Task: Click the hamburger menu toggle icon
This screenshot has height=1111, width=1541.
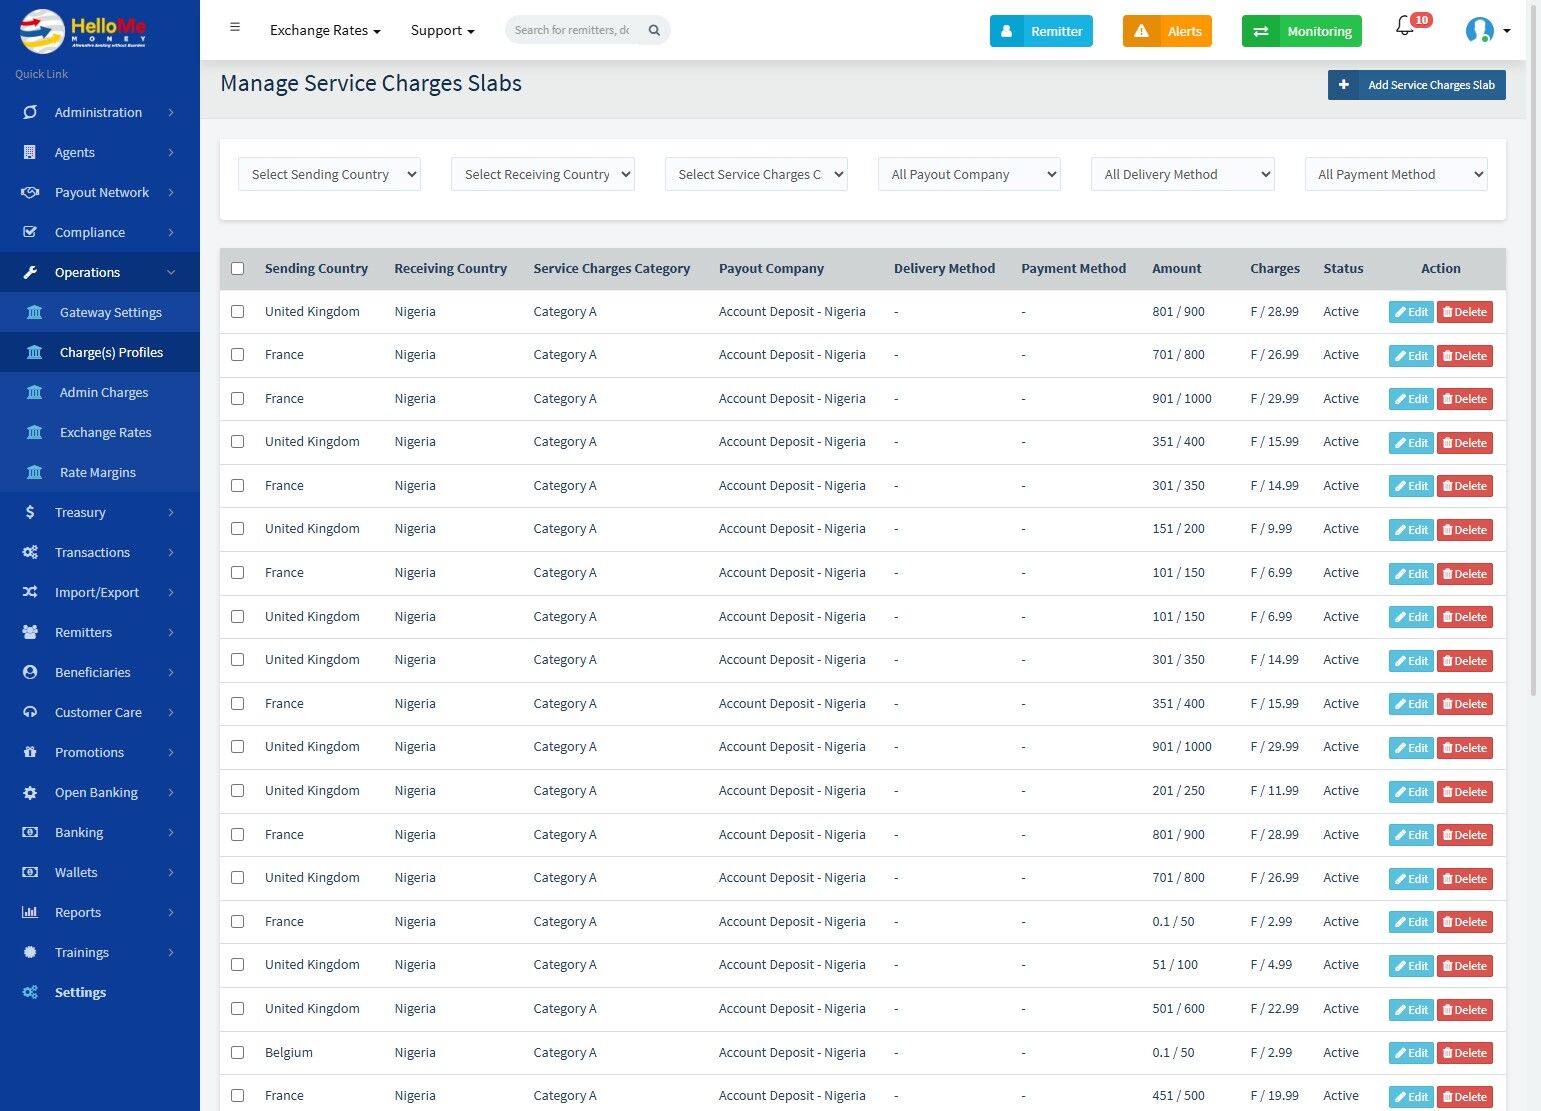Action: [x=235, y=27]
